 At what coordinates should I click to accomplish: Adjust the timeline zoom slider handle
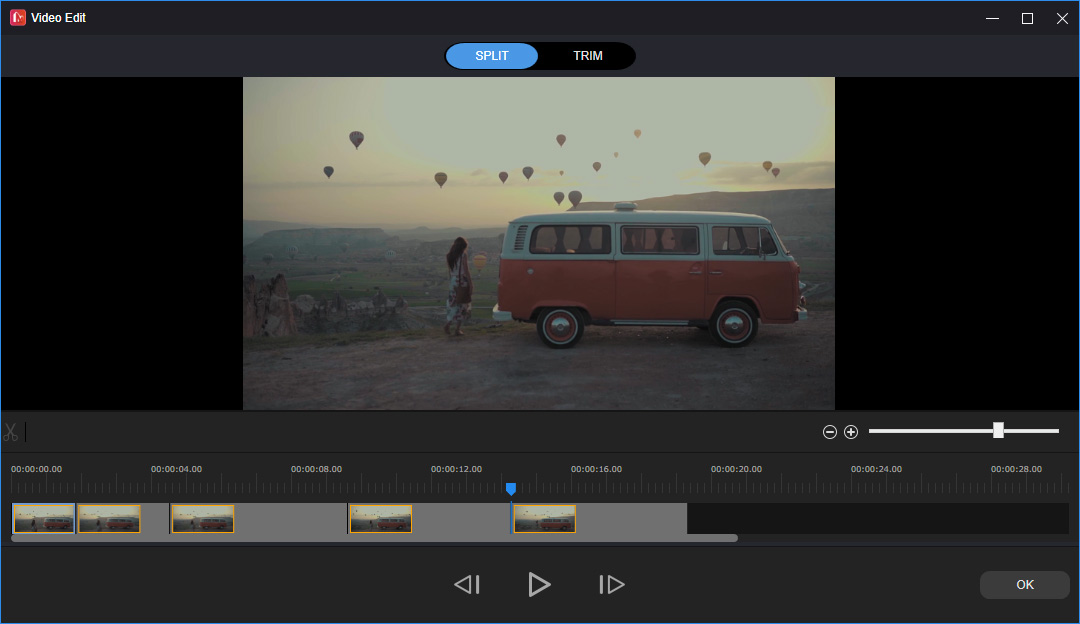tap(997, 429)
